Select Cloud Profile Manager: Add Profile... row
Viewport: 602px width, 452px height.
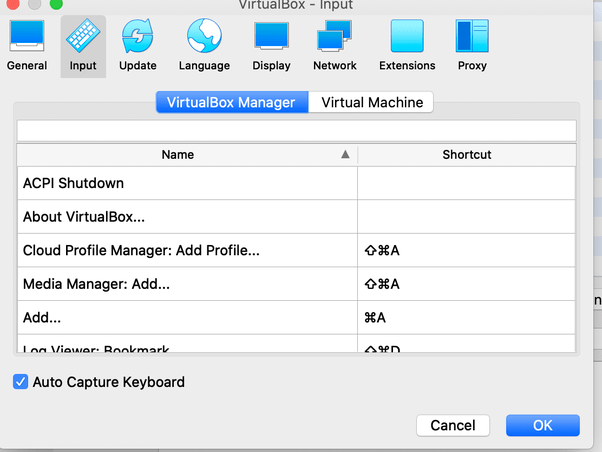click(296, 250)
